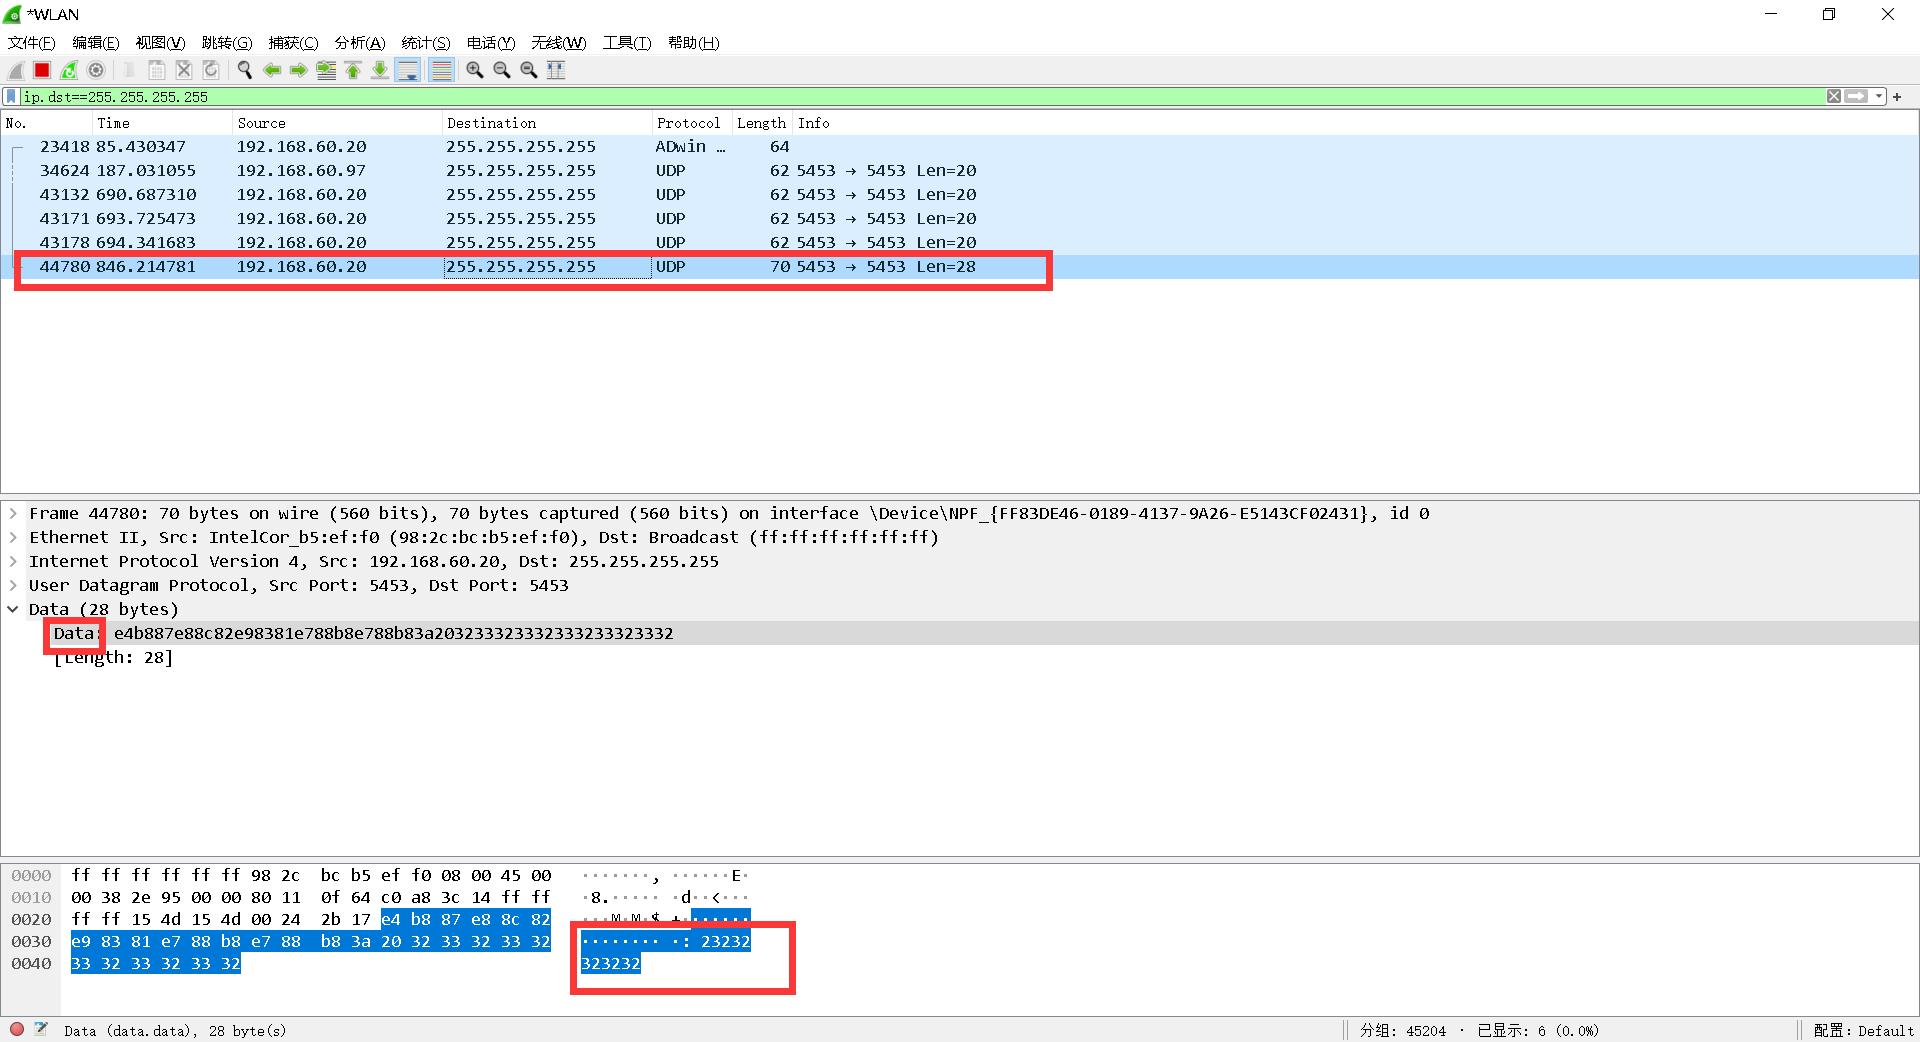
Task: Open the 工具(T) menu
Action: click(x=626, y=43)
